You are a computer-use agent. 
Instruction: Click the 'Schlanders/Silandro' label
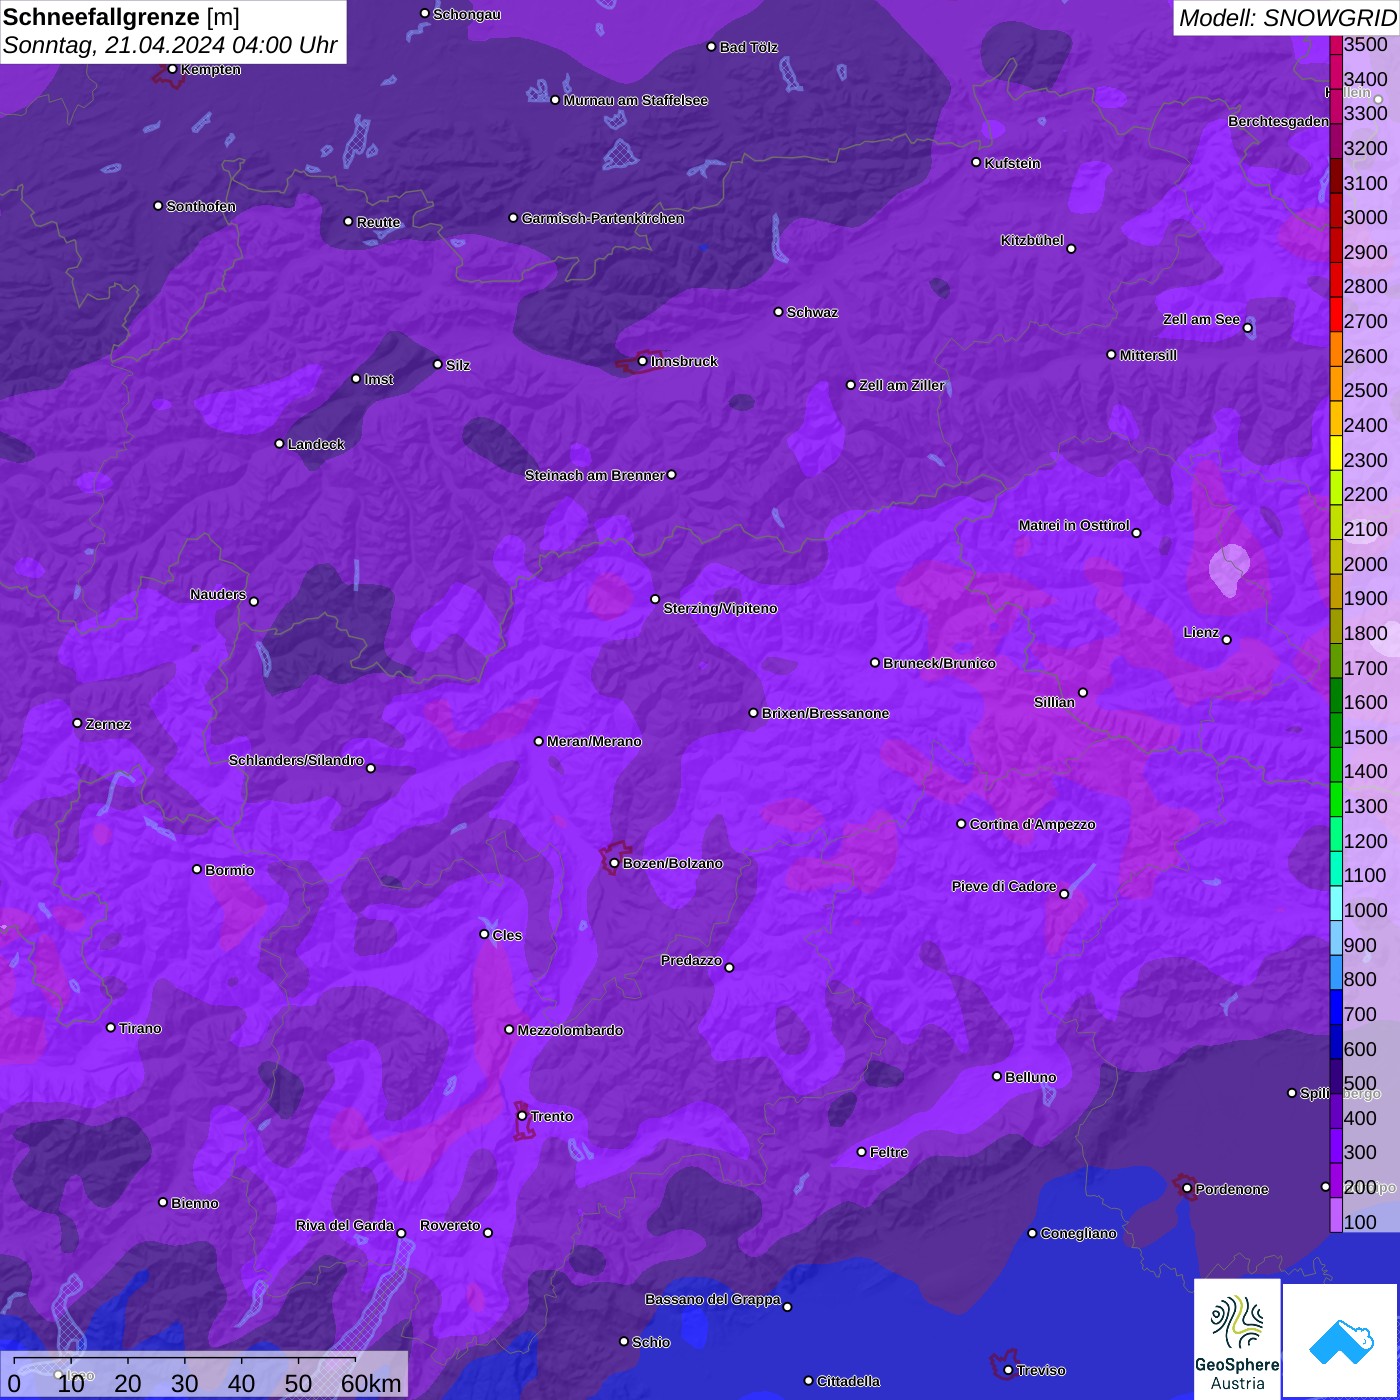296,760
